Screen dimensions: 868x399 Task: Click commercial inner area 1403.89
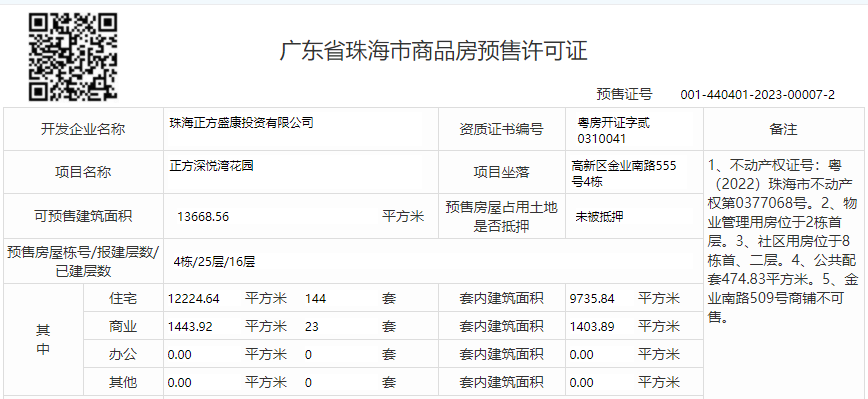(592, 327)
